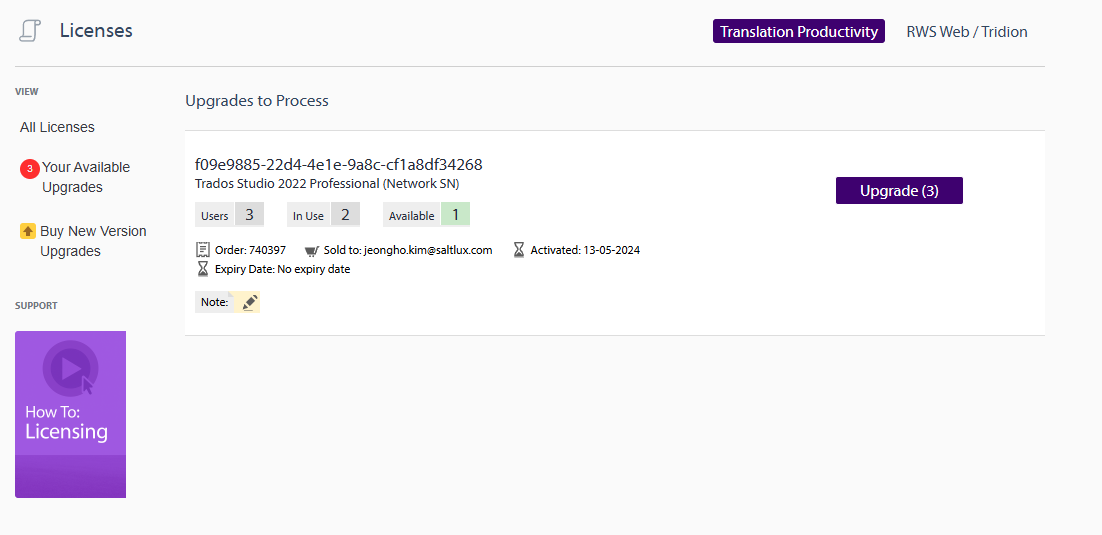Click Expiry Date: No expiry date text
Image resolution: width=1102 pixels, height=535 pixels.
click(x=282, y=269)
